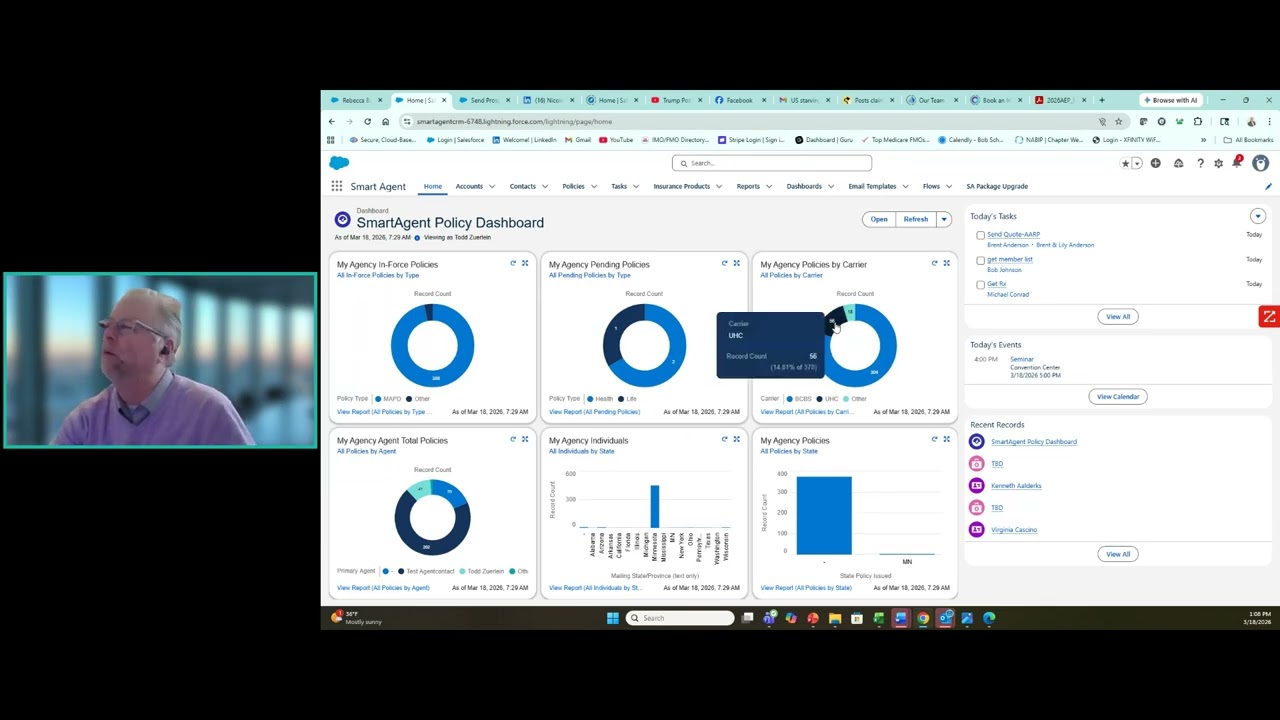The width and height of the screenshot is (1280, 720).
Task: Open the Global Actions plus icon
Action: point(1155,163)
